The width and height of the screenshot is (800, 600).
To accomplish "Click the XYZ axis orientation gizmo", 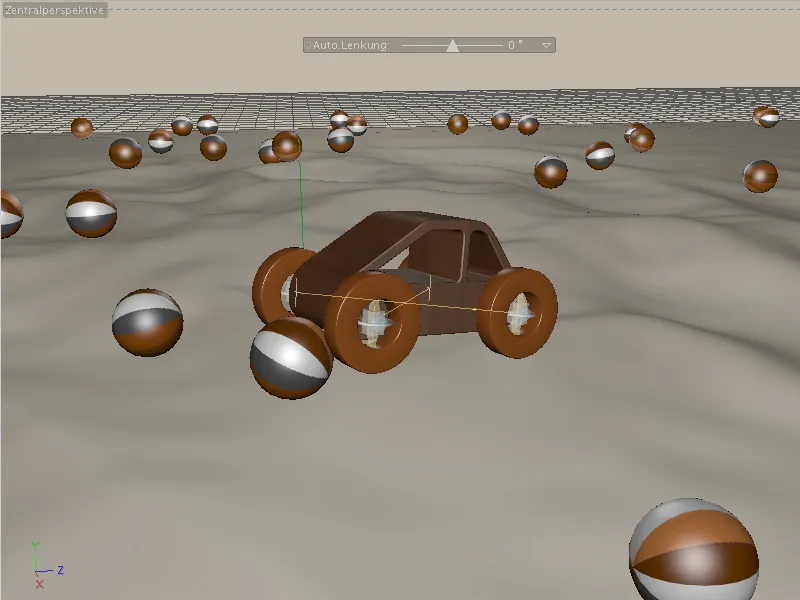I will [x=45, y=566].
